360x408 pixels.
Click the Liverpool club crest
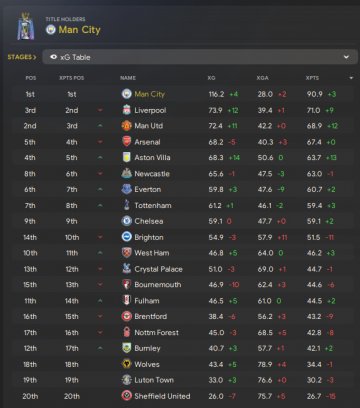127,110
